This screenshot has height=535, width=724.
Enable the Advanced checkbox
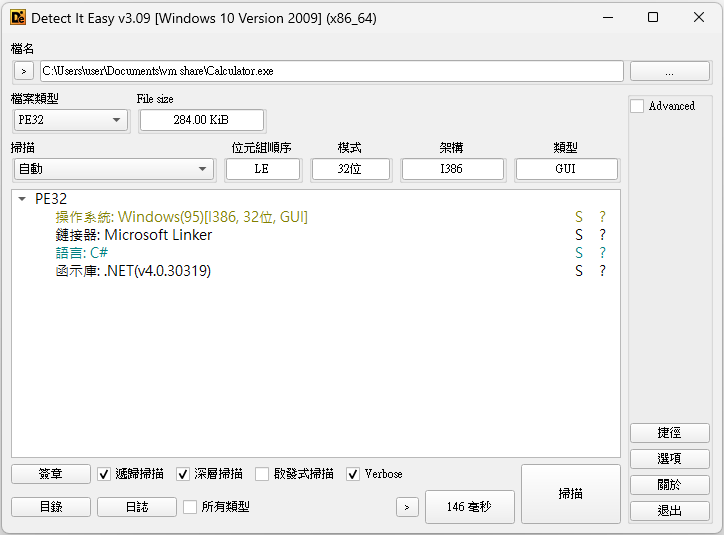tap(637, 106)
